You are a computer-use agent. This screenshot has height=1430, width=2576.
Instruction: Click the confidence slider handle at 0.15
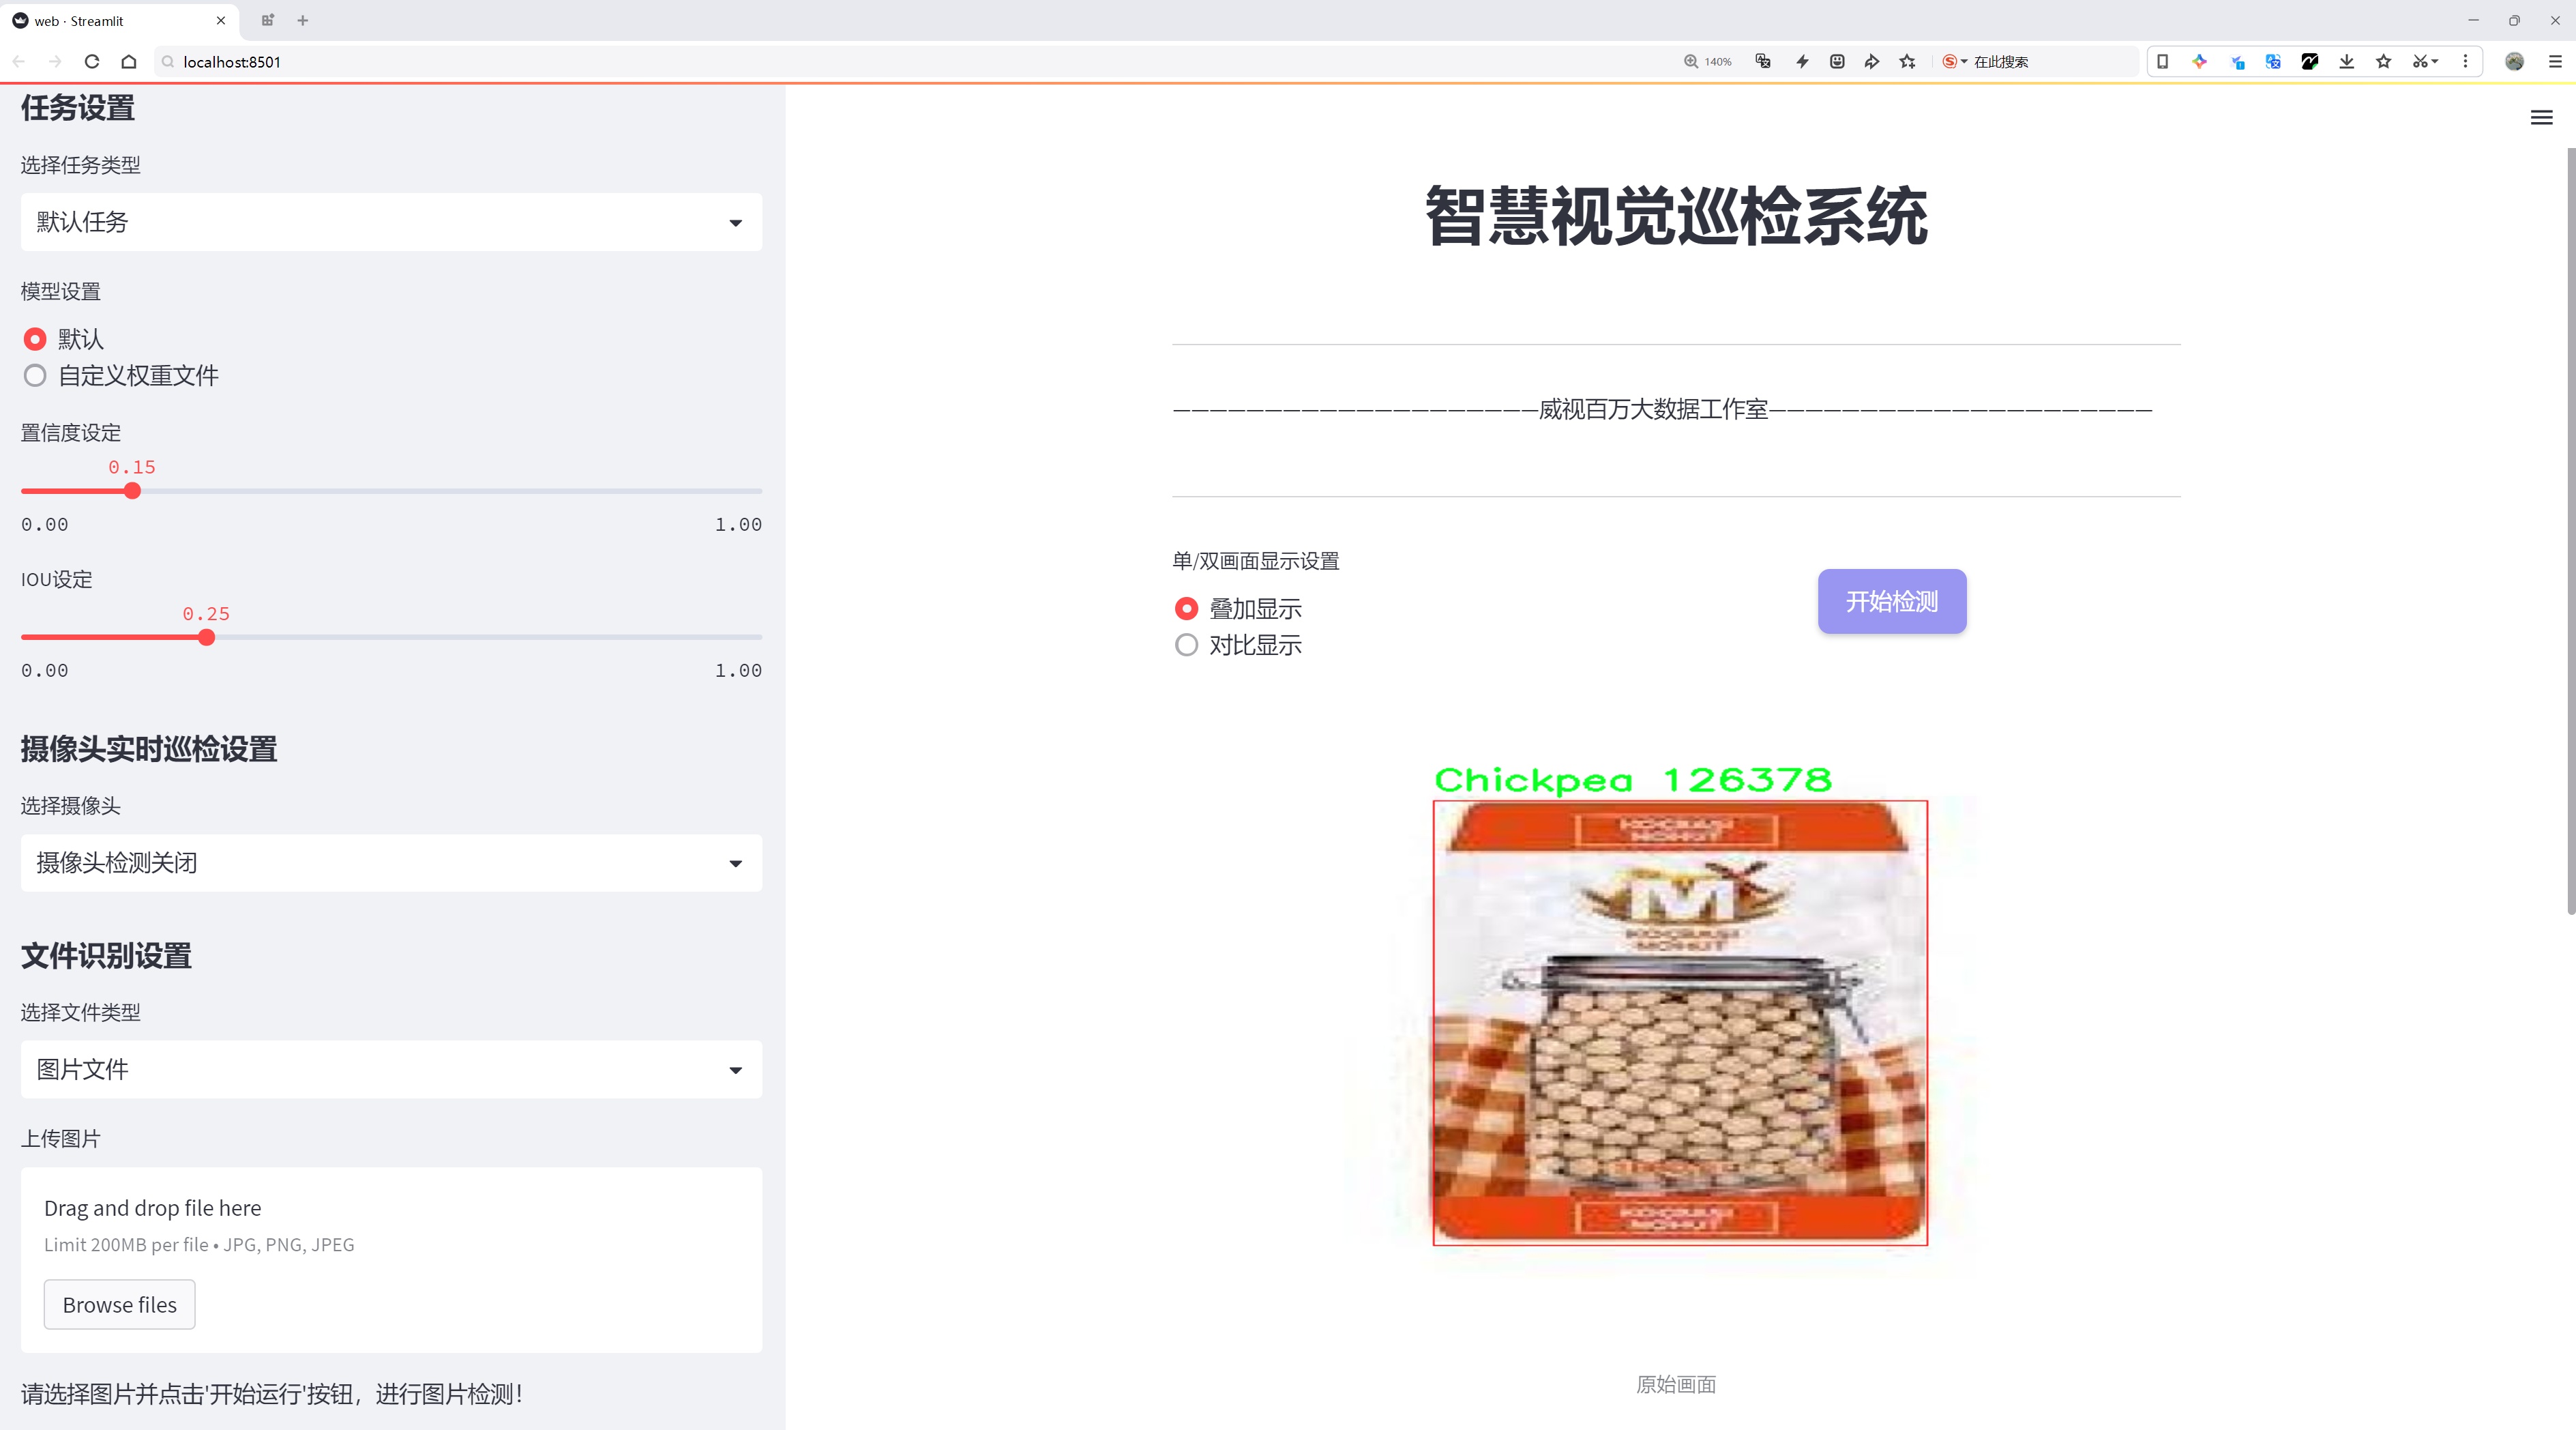[x=132, y=491]
